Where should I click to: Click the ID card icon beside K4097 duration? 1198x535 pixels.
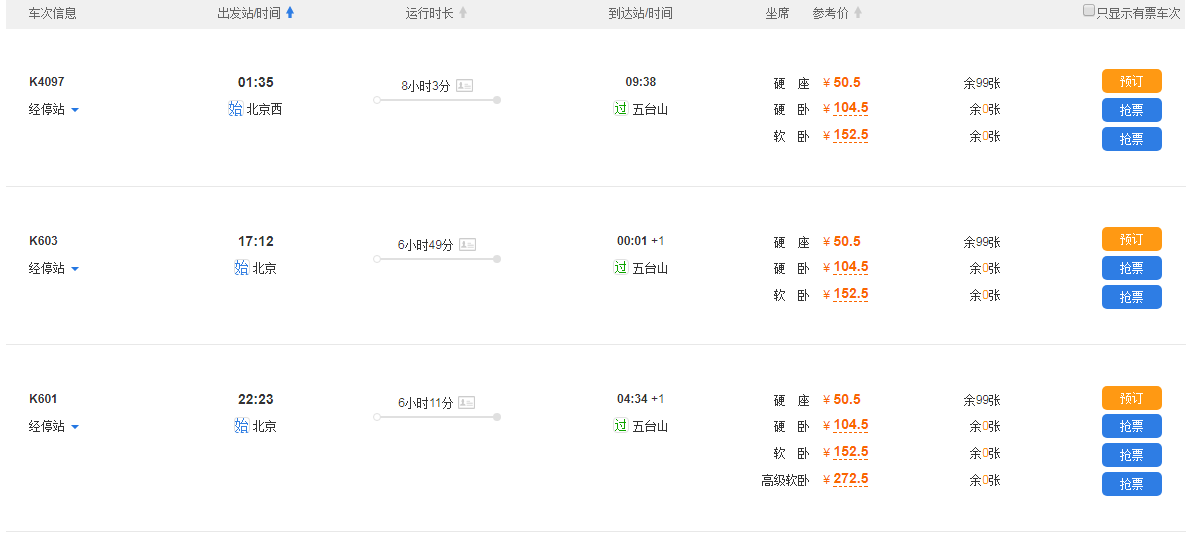tap(464, 86)
